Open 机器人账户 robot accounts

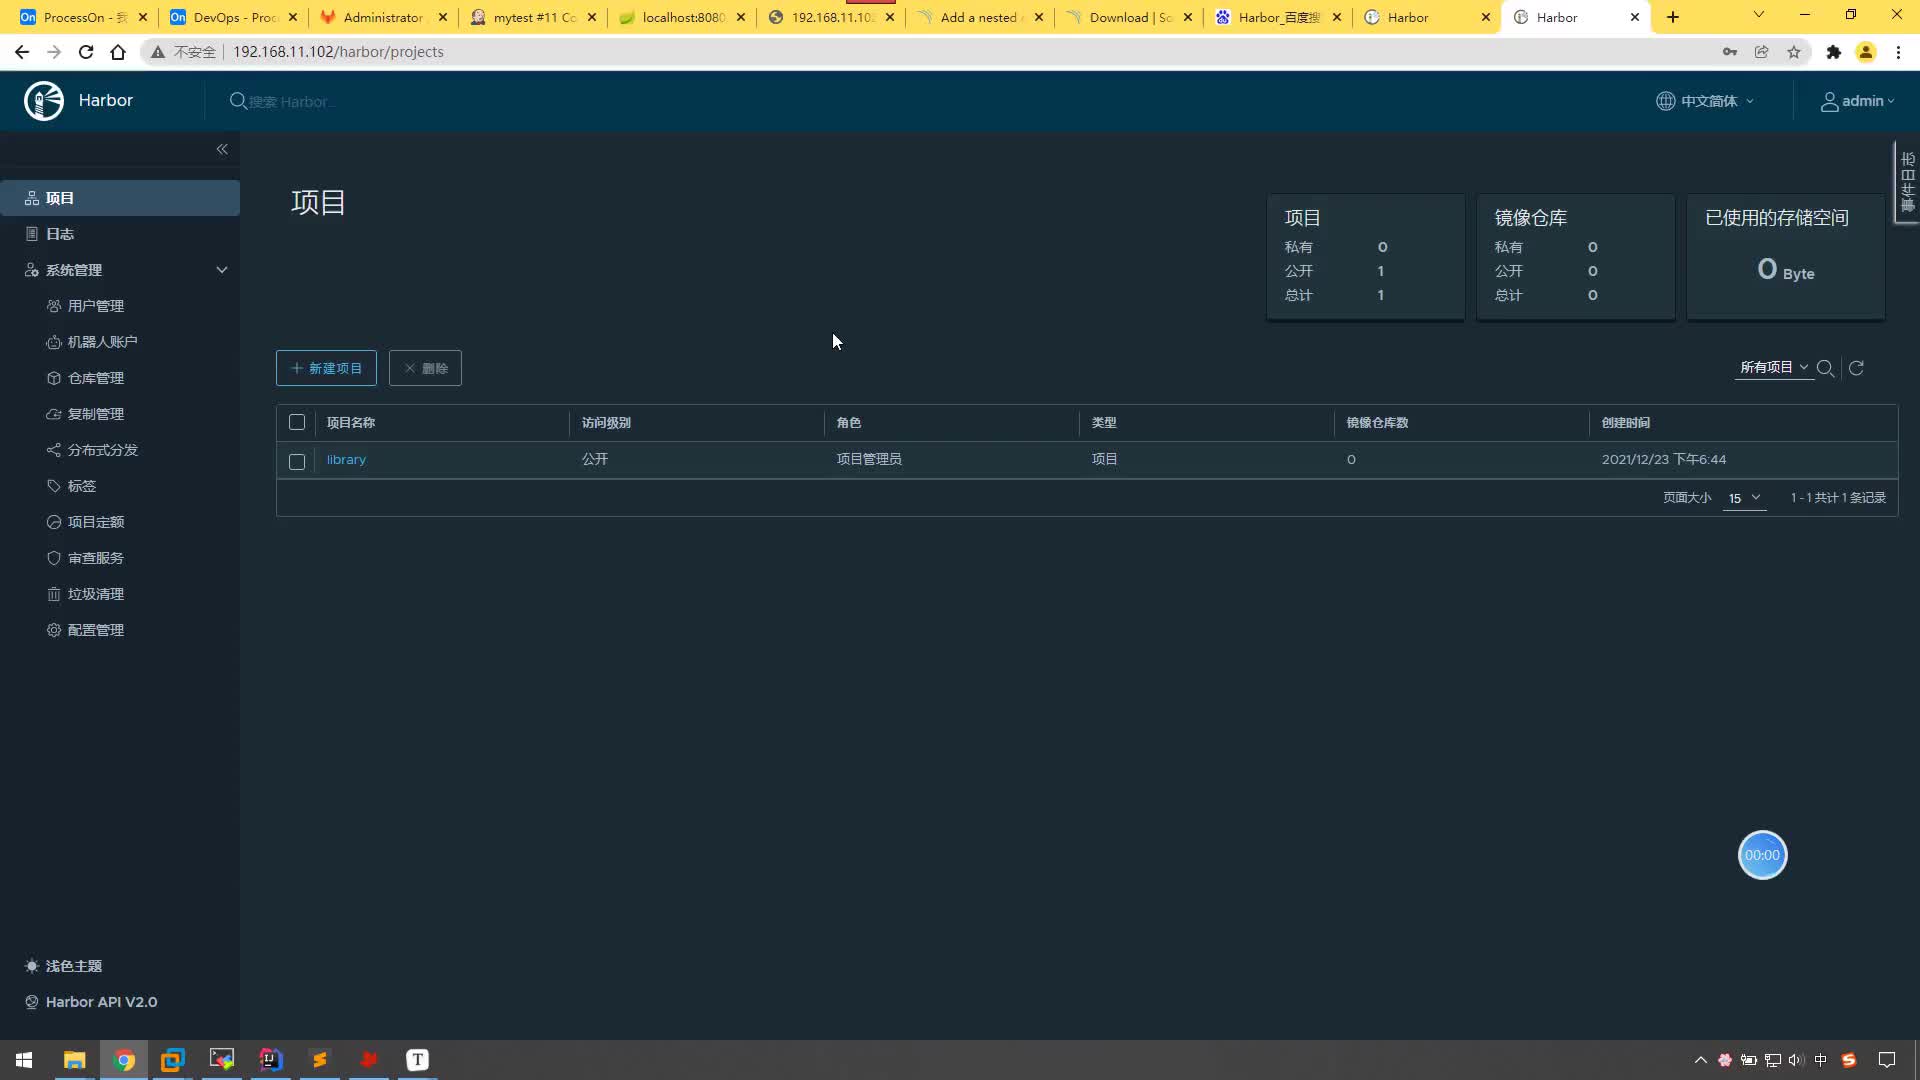click(x=102, y=342)
